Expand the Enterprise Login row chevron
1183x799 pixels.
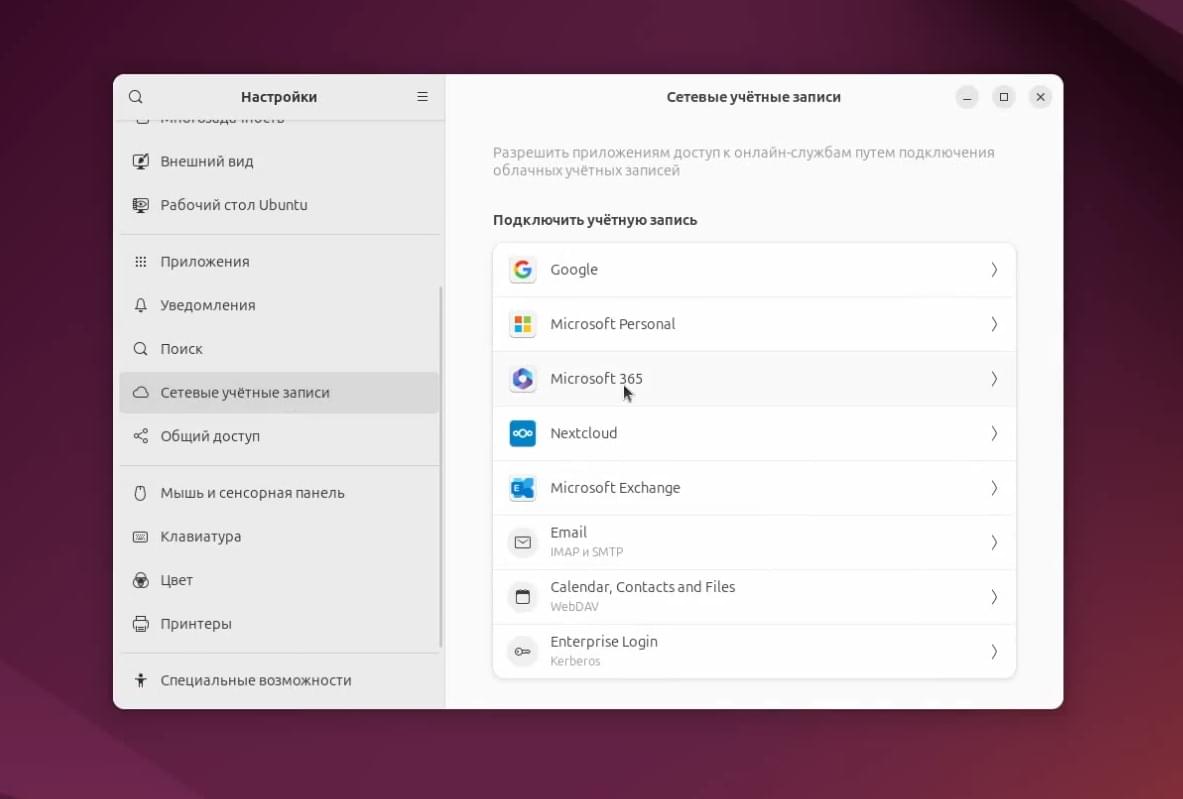(x=994, y=652)
